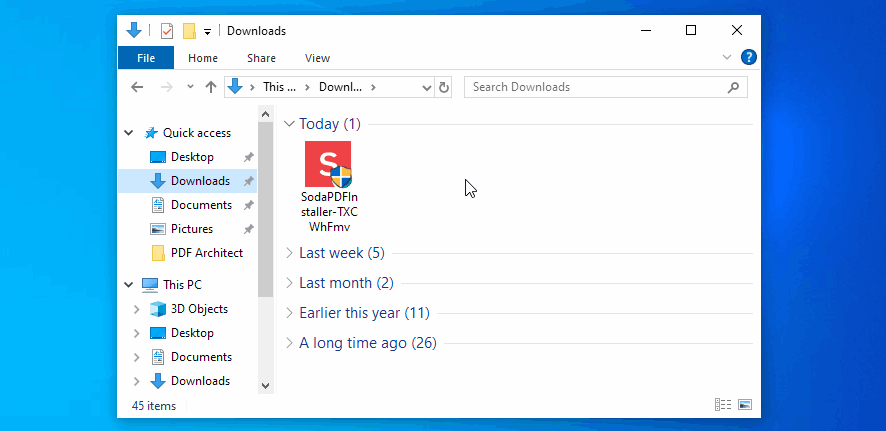Screen dimensions: 886x431
Task: Click navigation pane scrollbar up arrow
Action: [266, 115]
